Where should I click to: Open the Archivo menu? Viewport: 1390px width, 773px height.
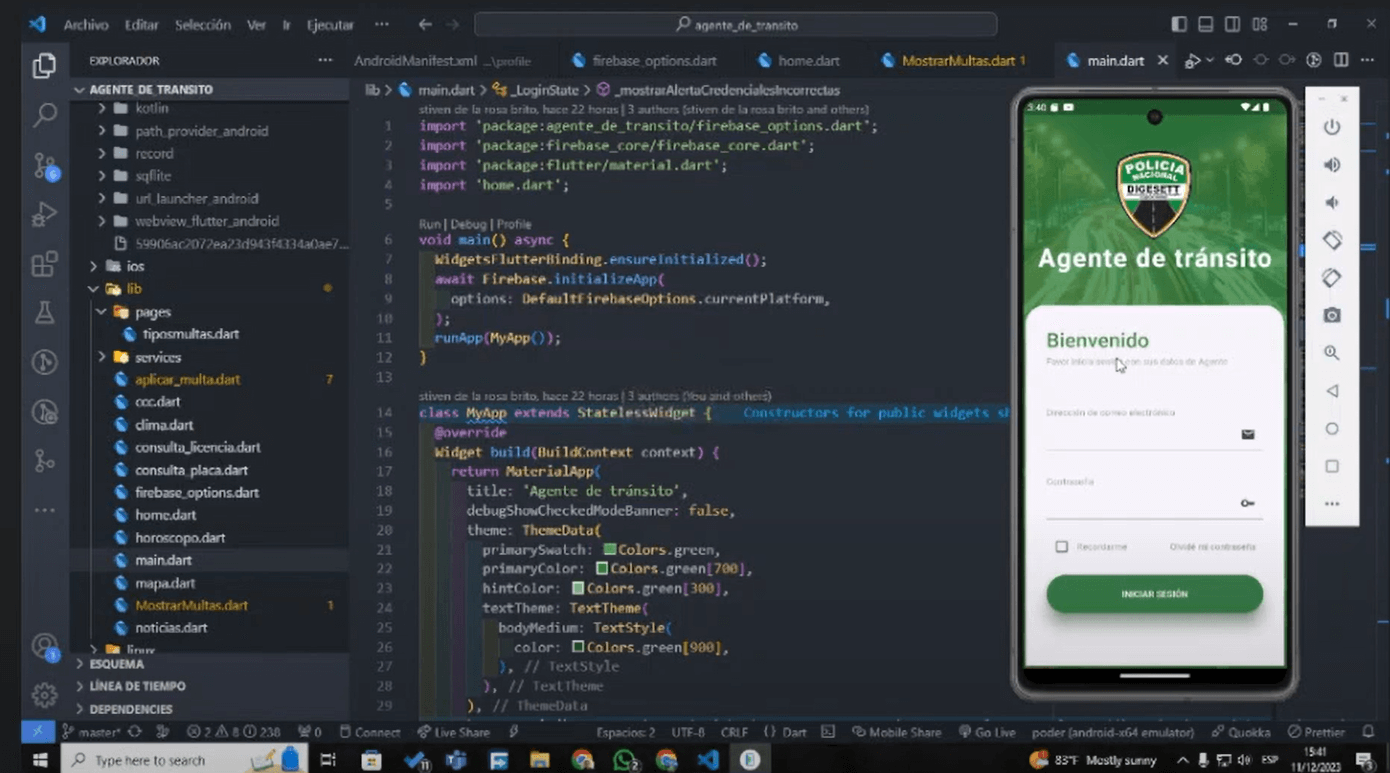pos(86,25)
